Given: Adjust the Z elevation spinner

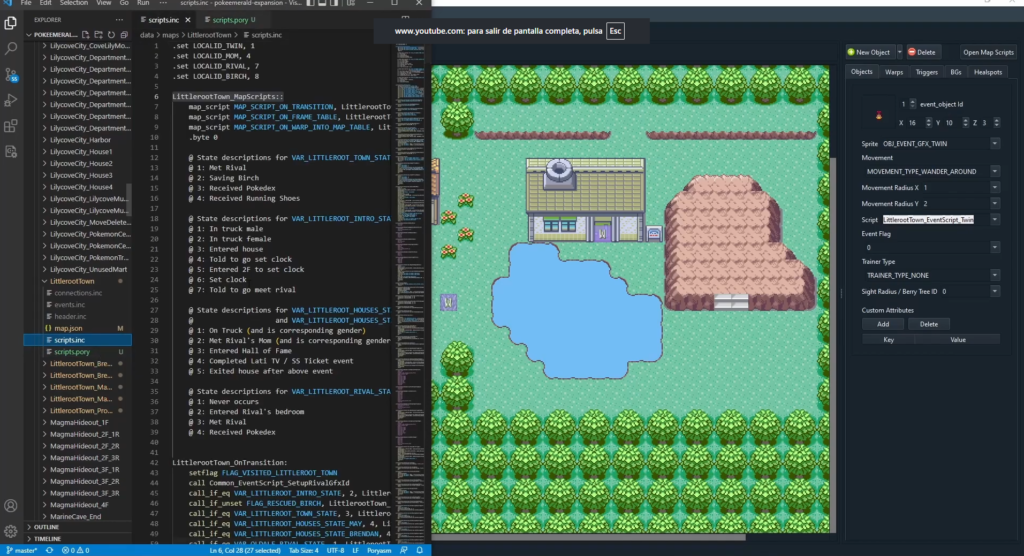Looking at the screenshot, I should [997, 123].
